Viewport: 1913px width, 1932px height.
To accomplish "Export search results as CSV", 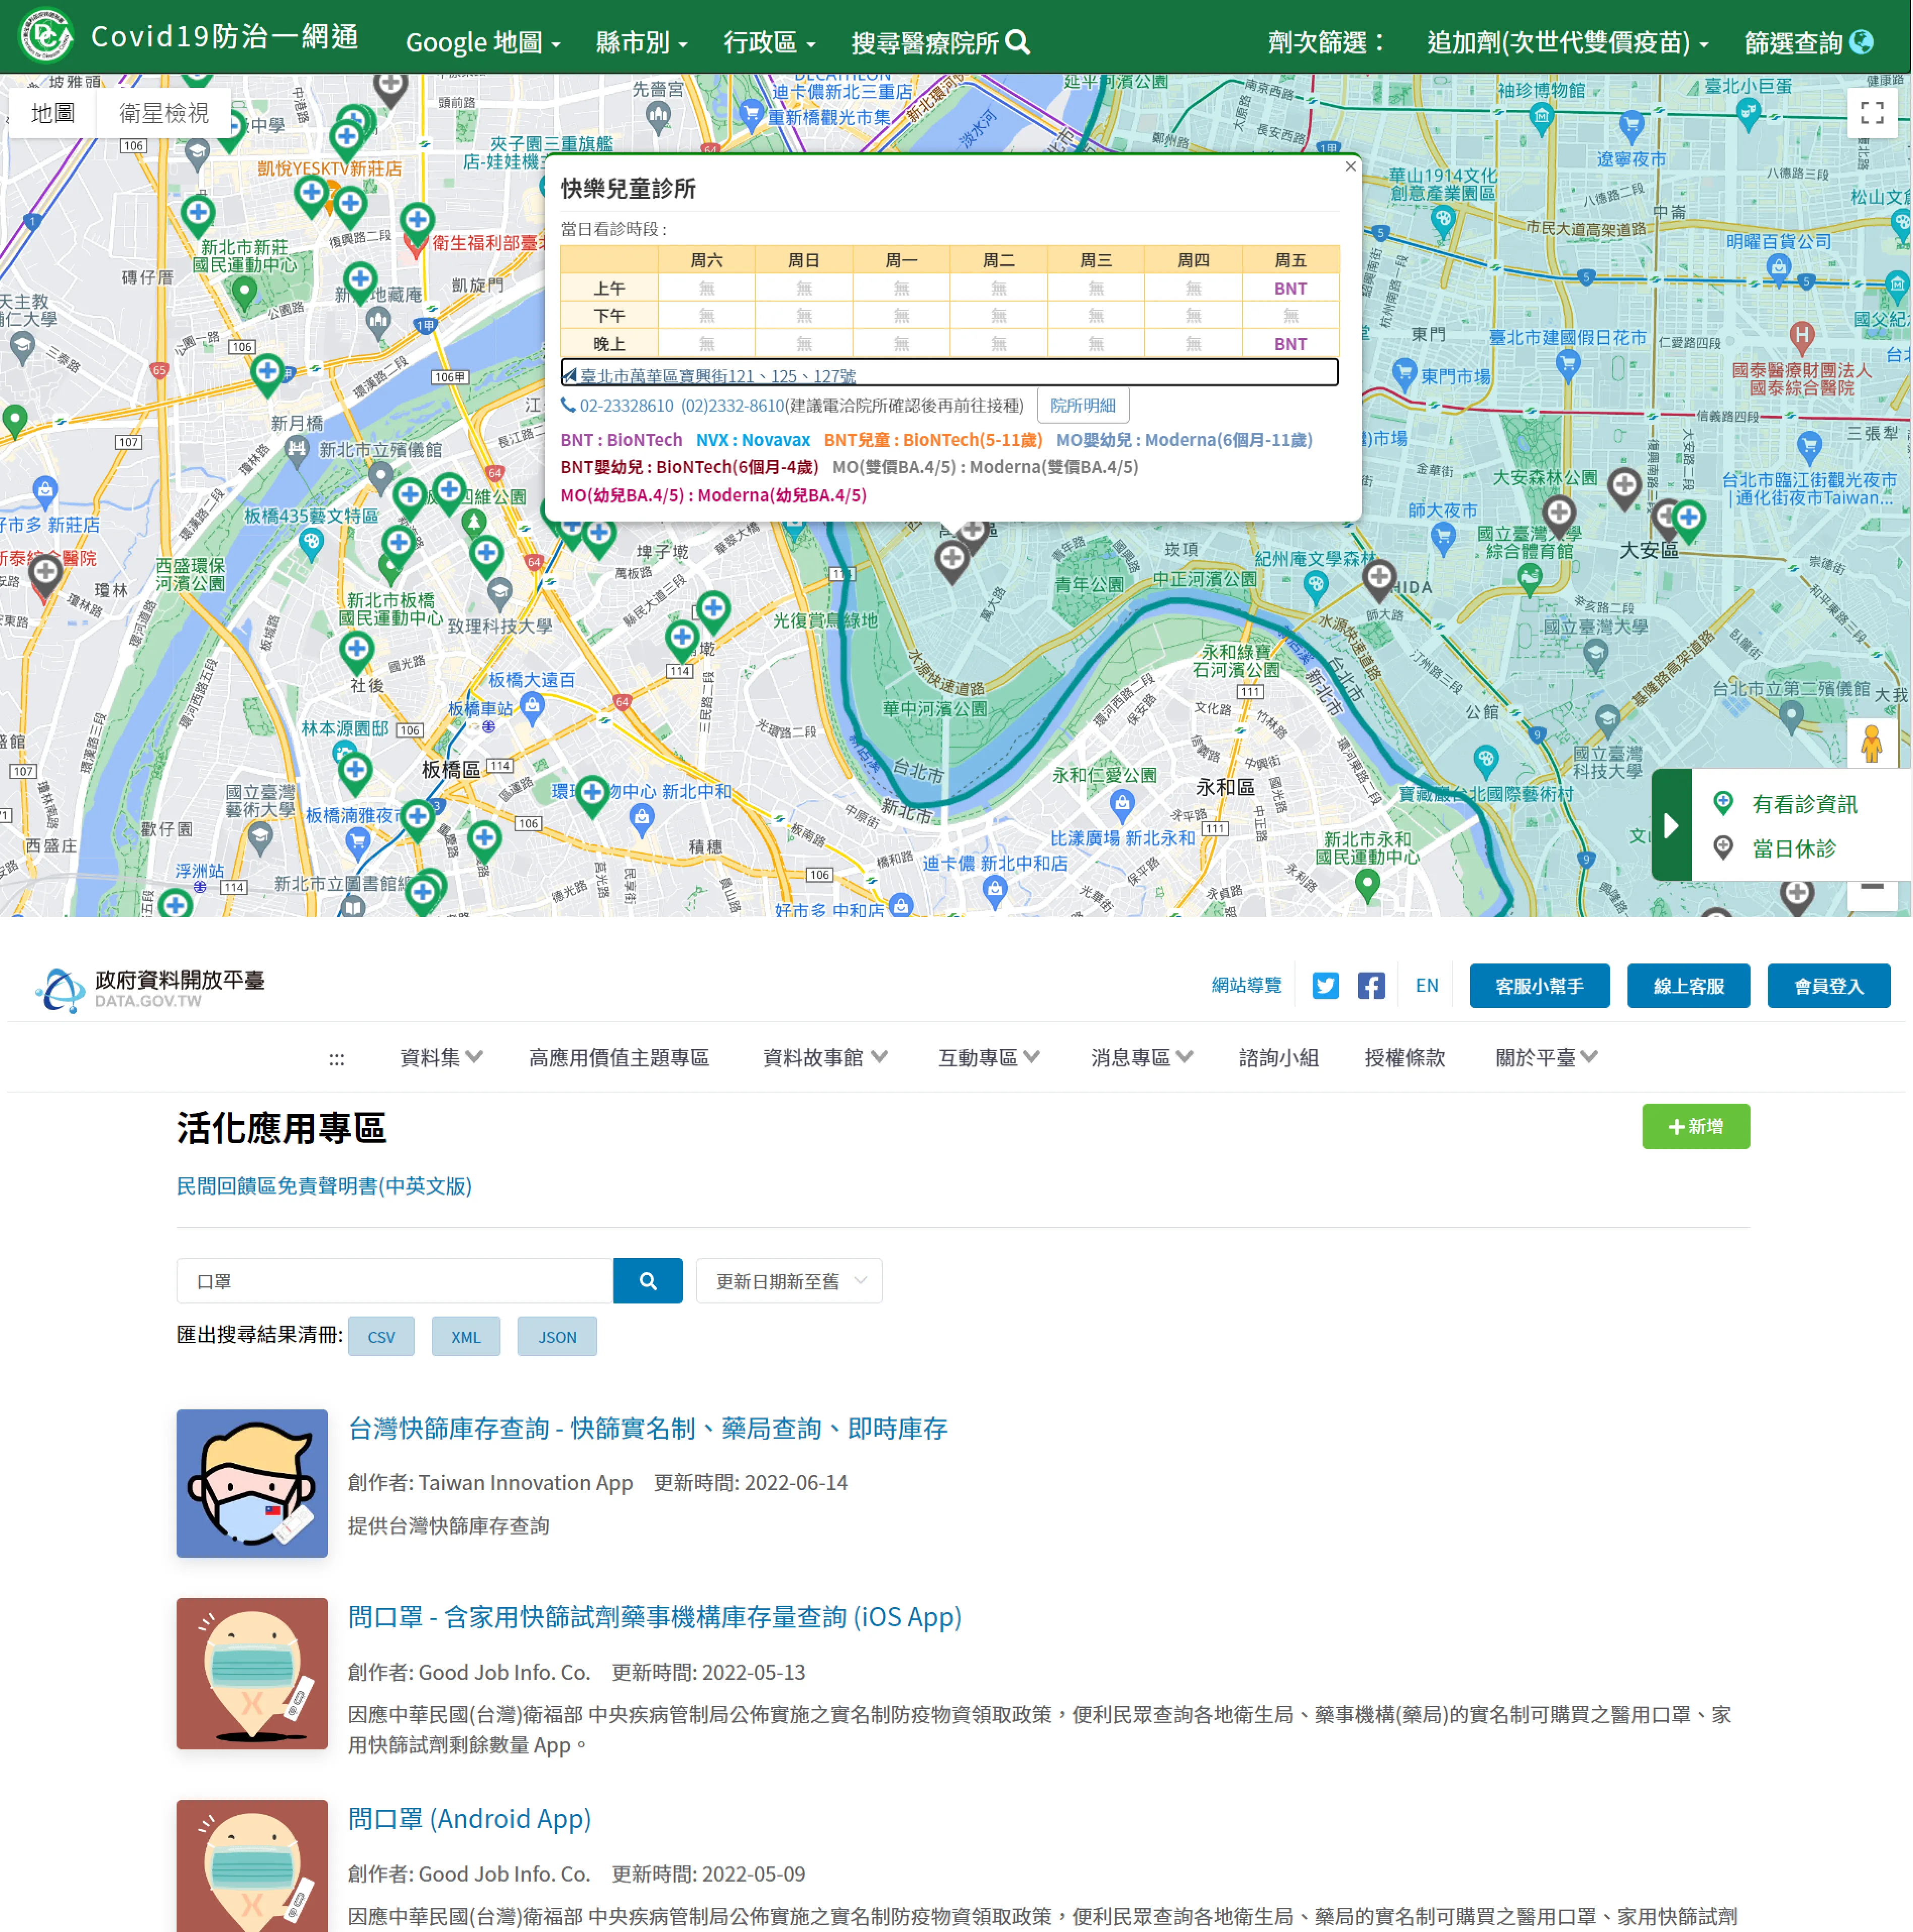I will pos(381,1336).
